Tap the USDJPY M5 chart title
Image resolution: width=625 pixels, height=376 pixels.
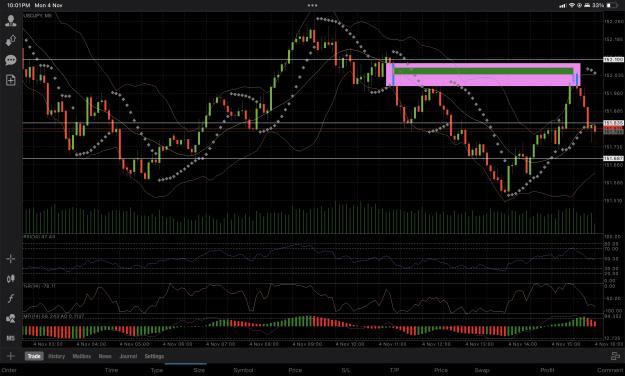[37, 16]
